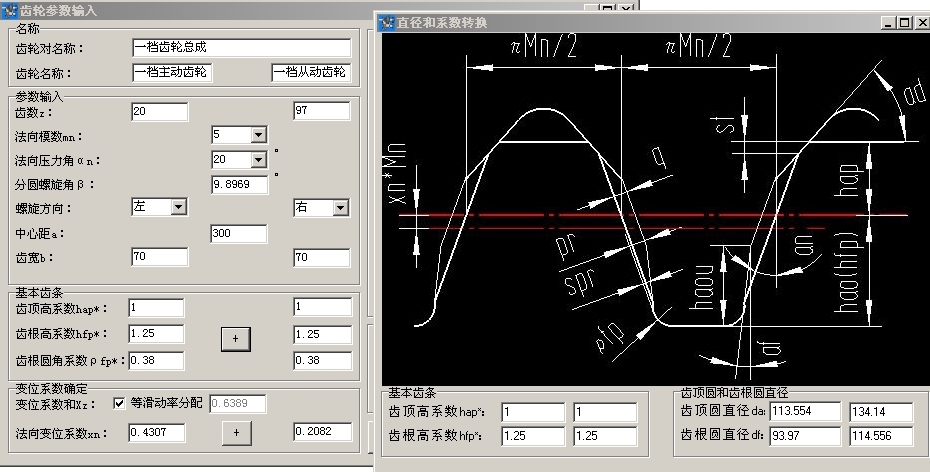Click tip diameter da field 134.14
The height and width of the screenshot is (472, 930).
(881, 412)
